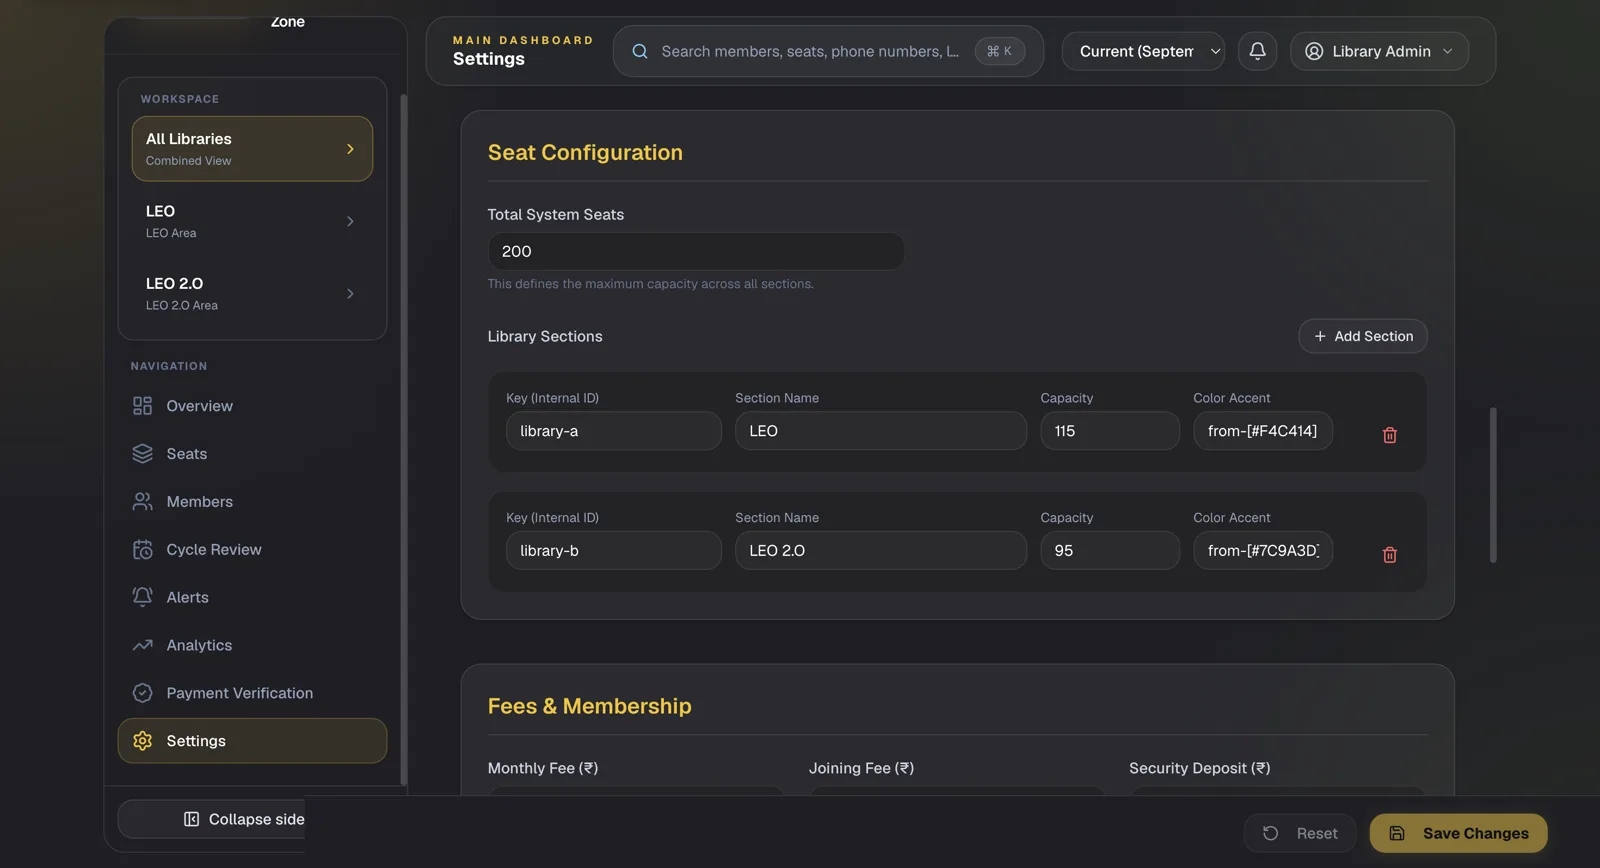Expand the LEO workspace chevron
This screenshot has height=868, width=1600.
[x=350, y=221]
